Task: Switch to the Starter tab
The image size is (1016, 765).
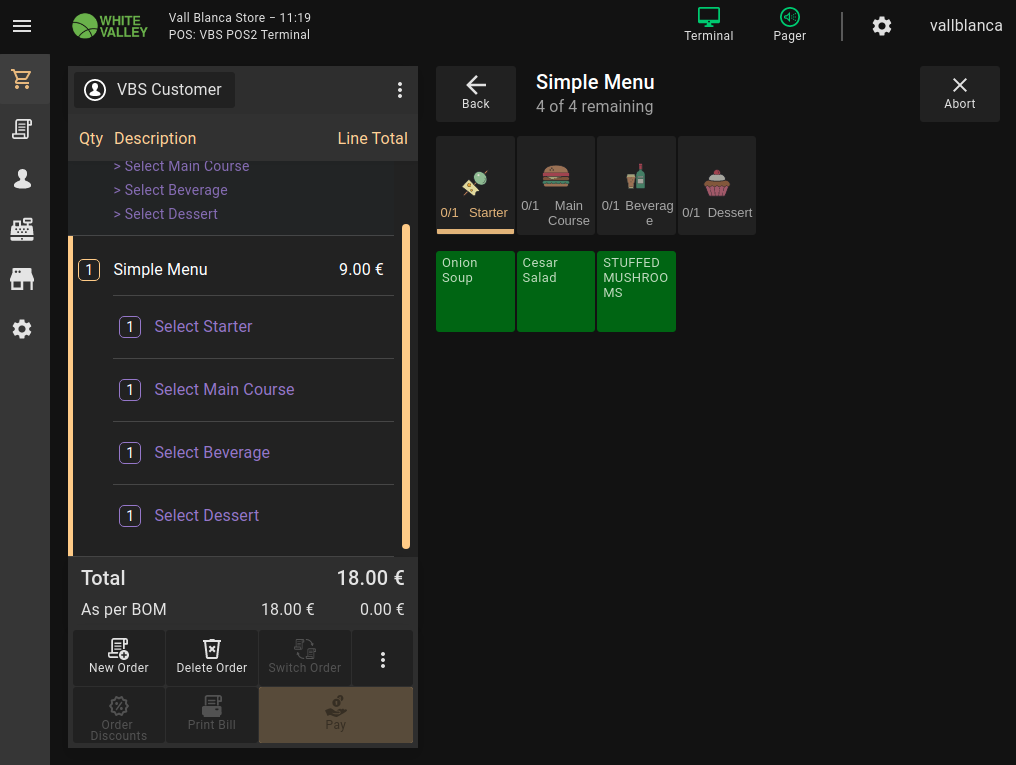Action: point(475,185)
